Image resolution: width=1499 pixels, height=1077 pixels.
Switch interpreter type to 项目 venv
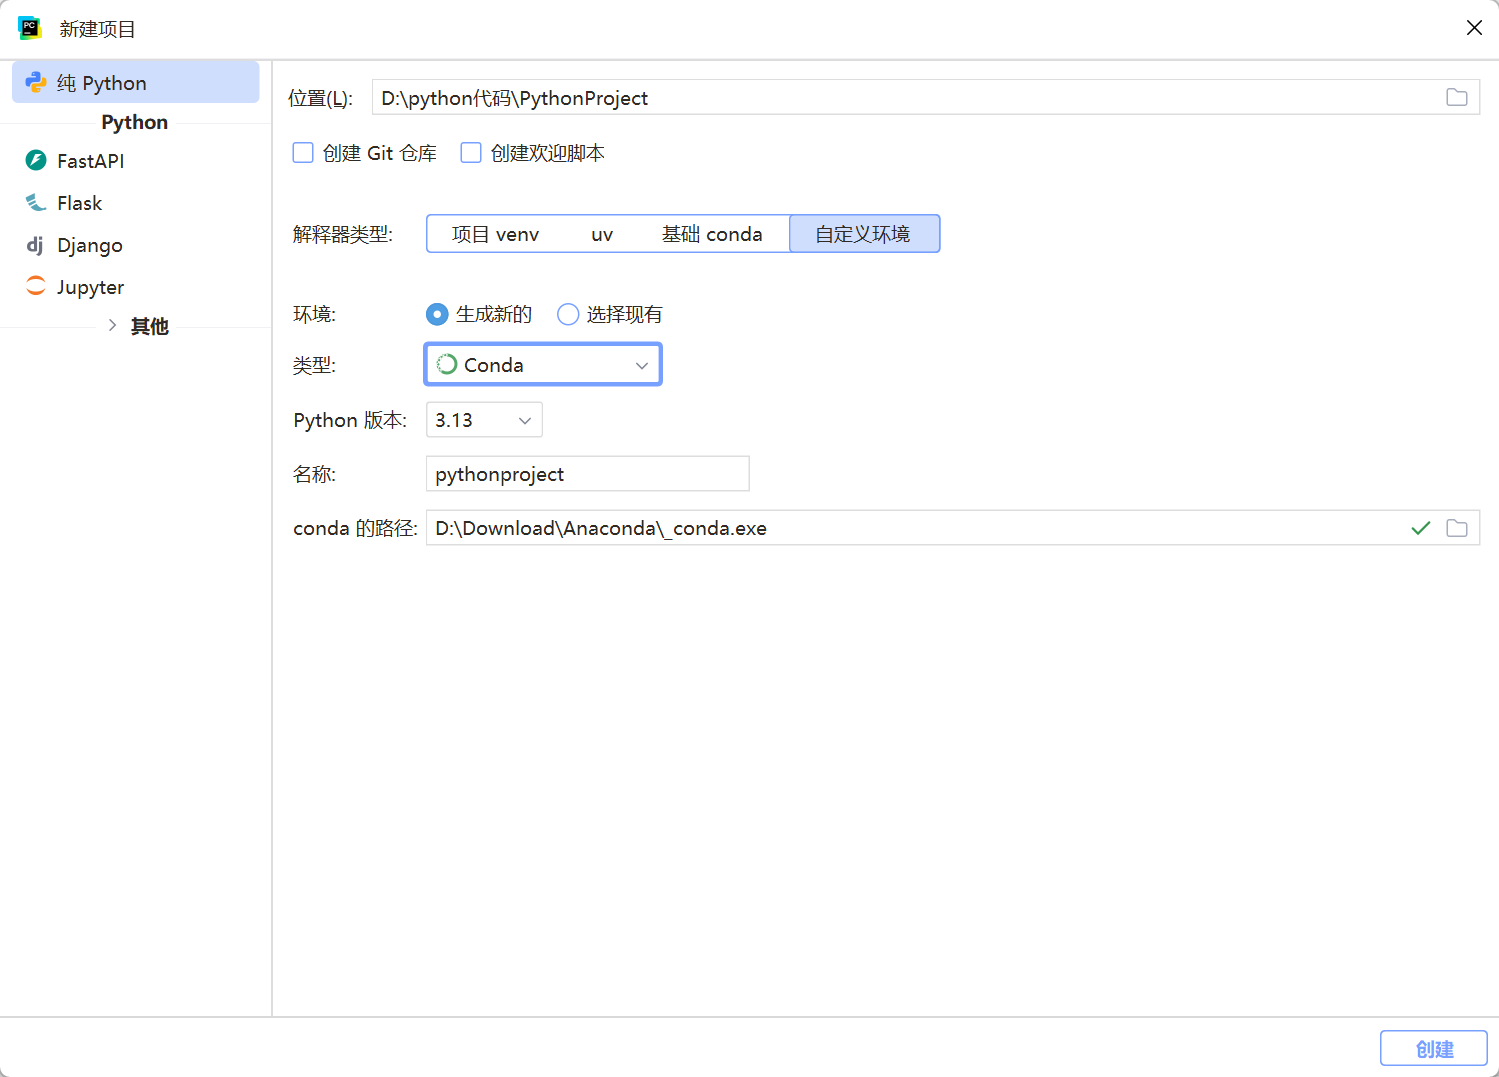coord(495,234)
